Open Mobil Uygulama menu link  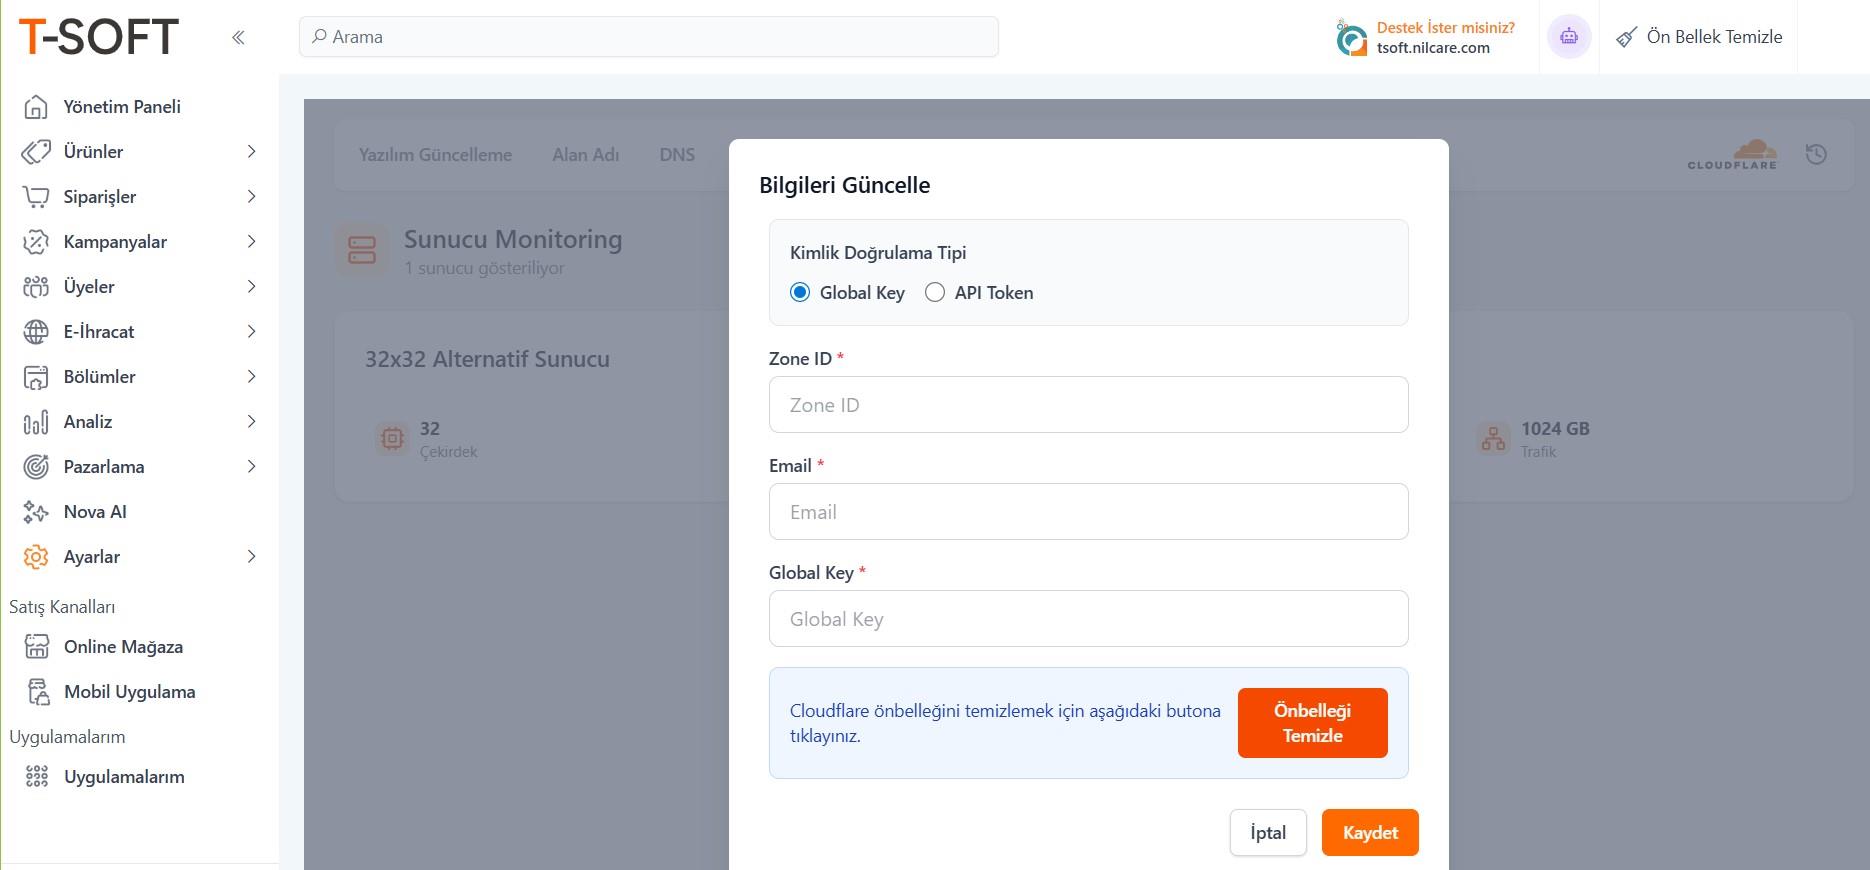(129, 692)
